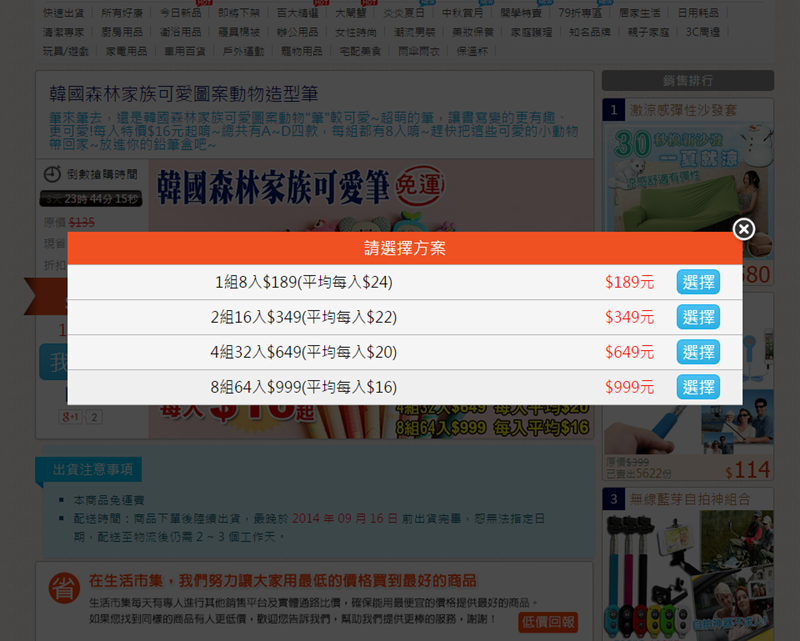Screen dimensions: 800x641
Task: Click the bluetooth selfie combo product image
Action: [x=688, y=574]
